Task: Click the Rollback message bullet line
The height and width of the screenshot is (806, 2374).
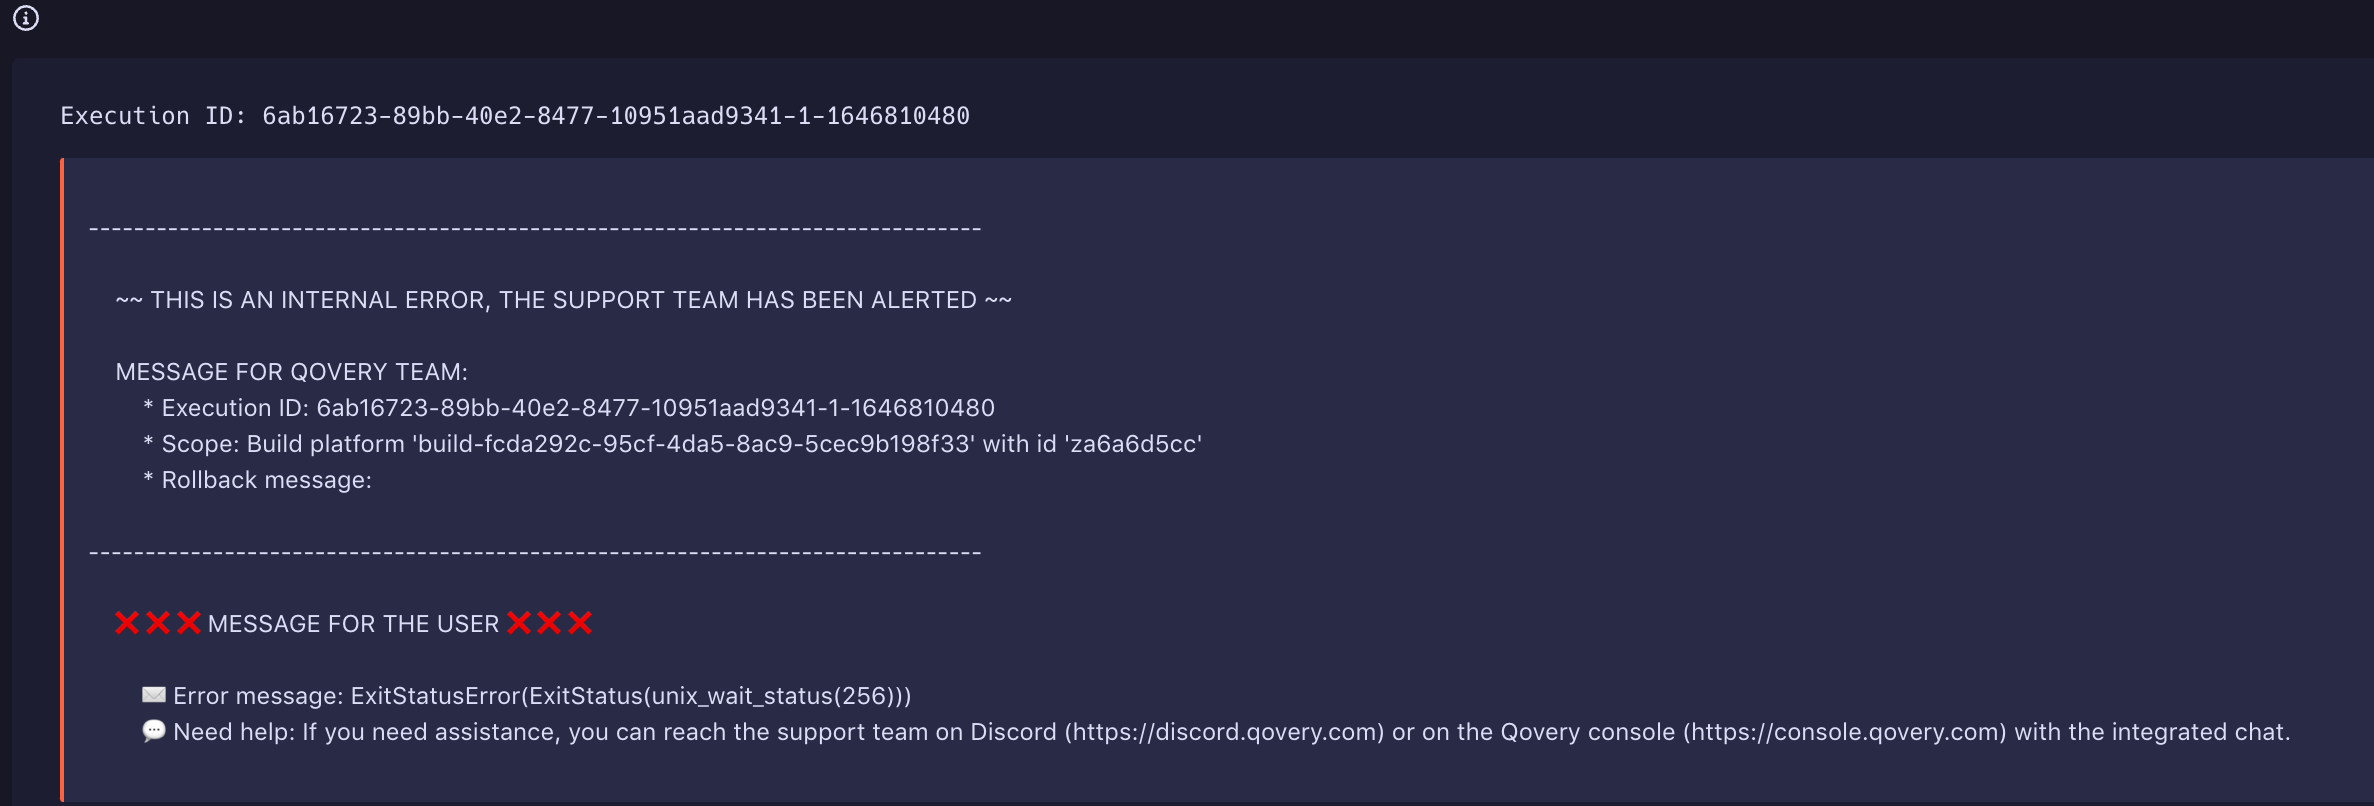Action: (x=266, y=480)
